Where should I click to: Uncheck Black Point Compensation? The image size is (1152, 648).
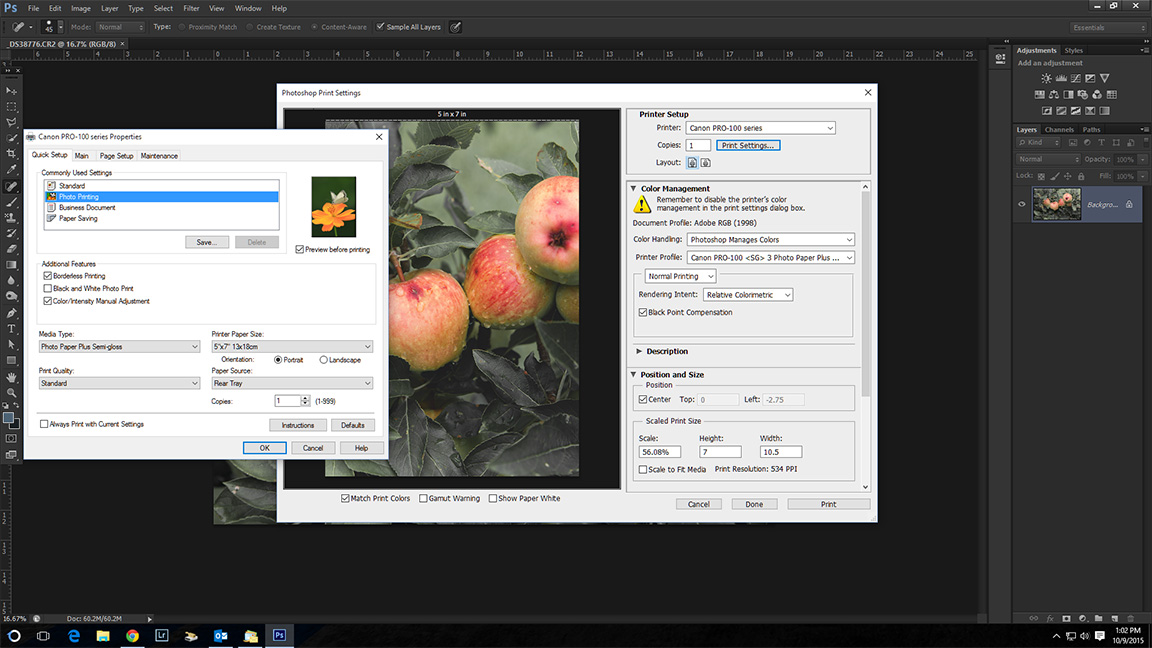point(642,311)
